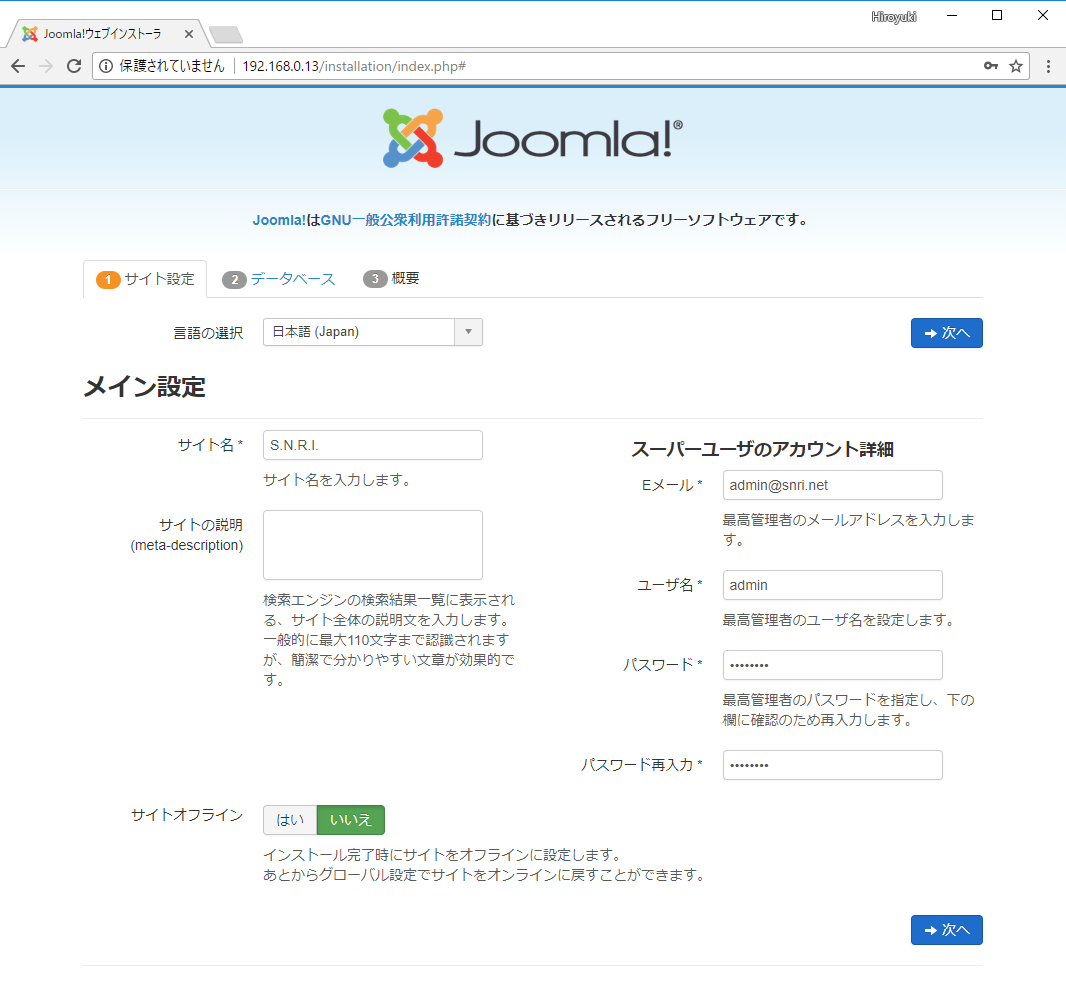Viewport: 1066px width, 989px height.
Task: Maximize the browser window
Action: point(997,16)
